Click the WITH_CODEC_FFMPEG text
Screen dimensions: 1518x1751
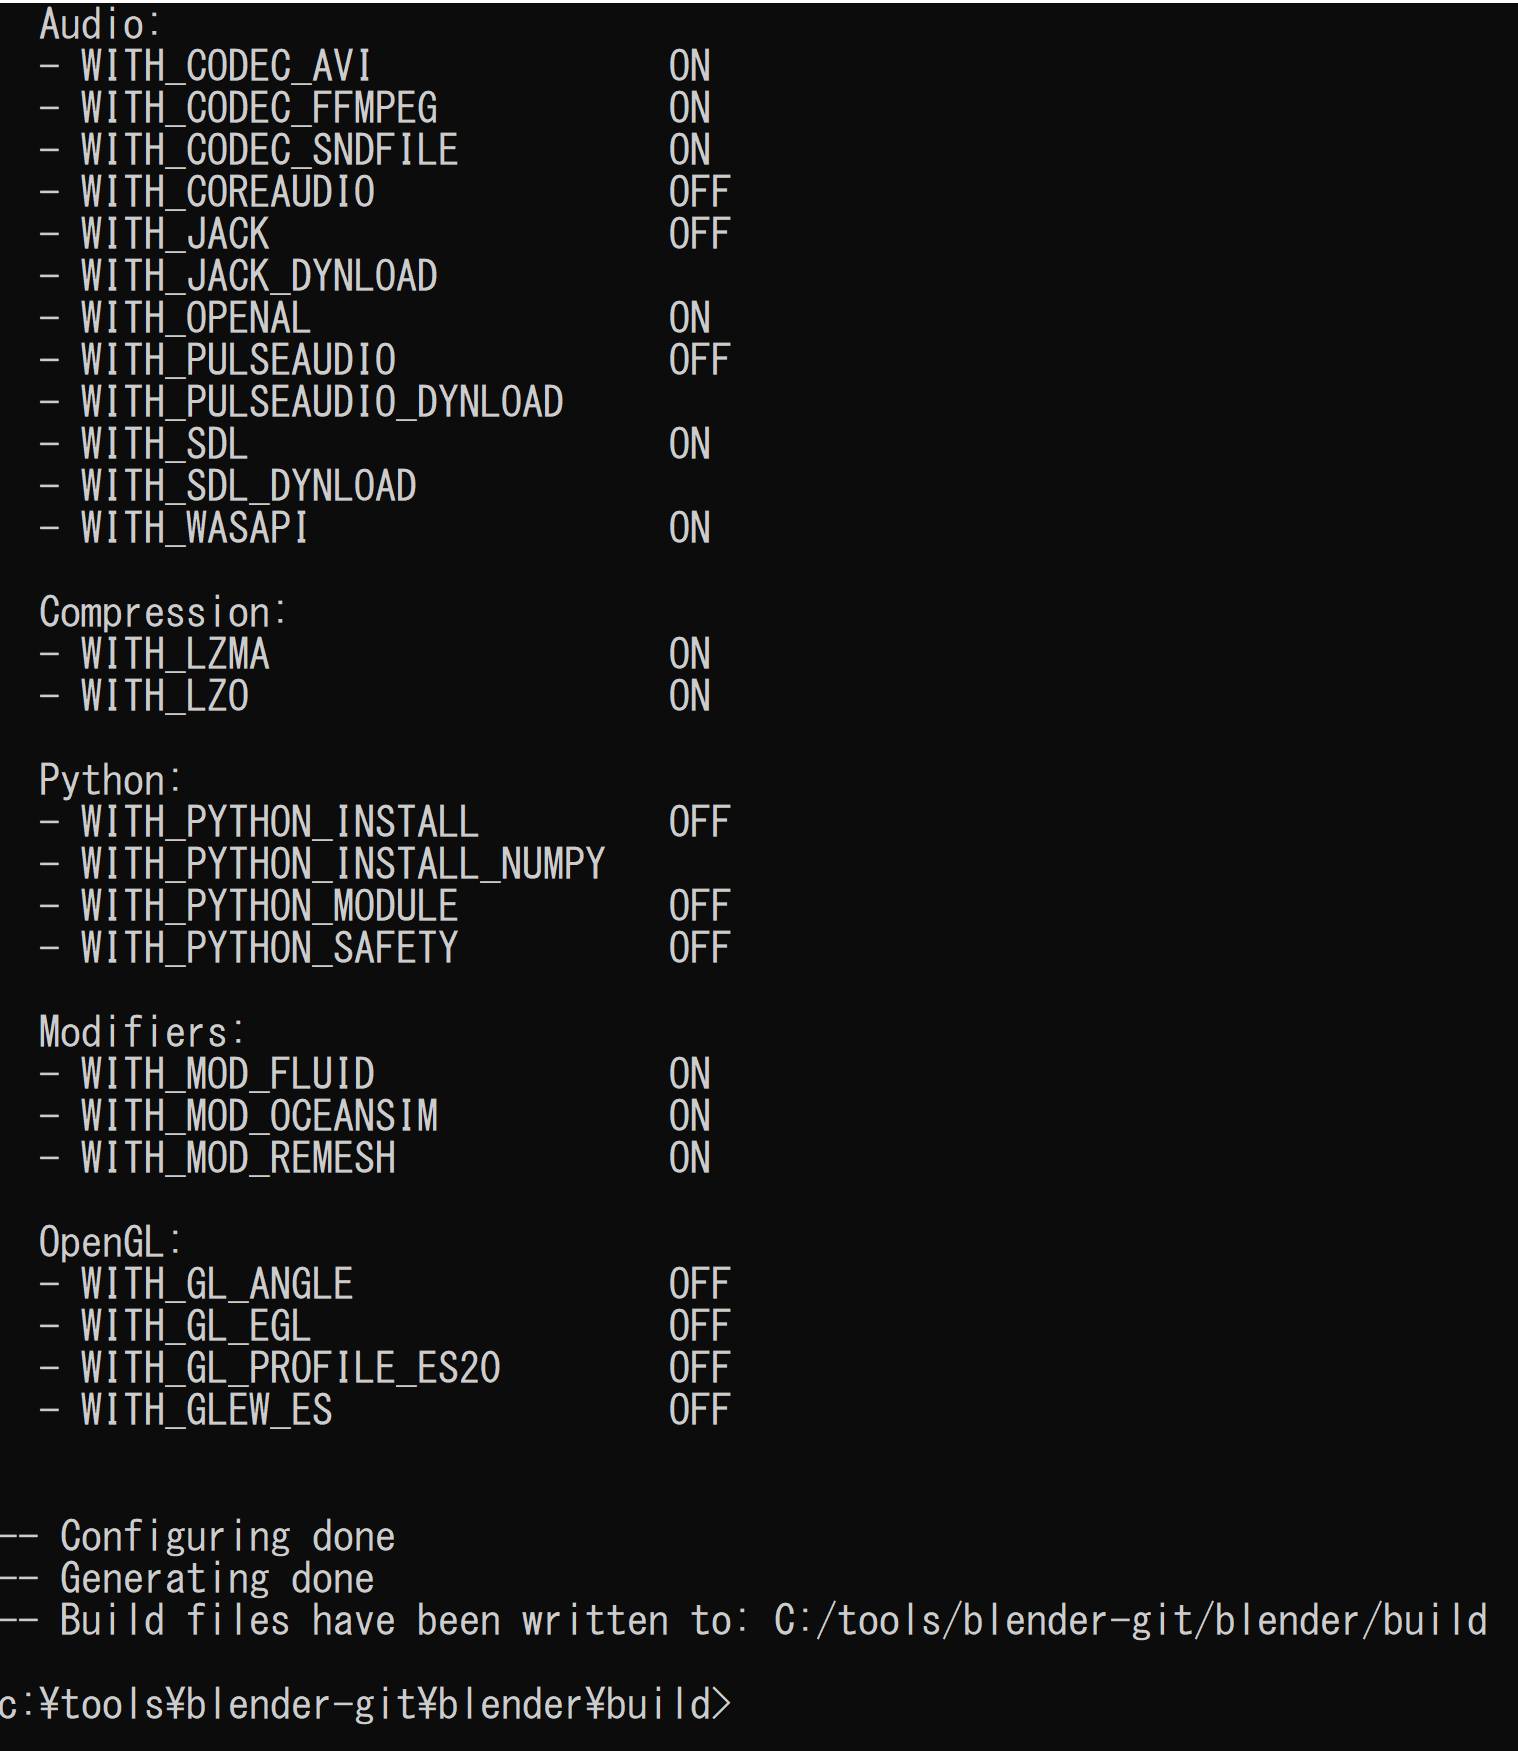[x=259, y=108]
